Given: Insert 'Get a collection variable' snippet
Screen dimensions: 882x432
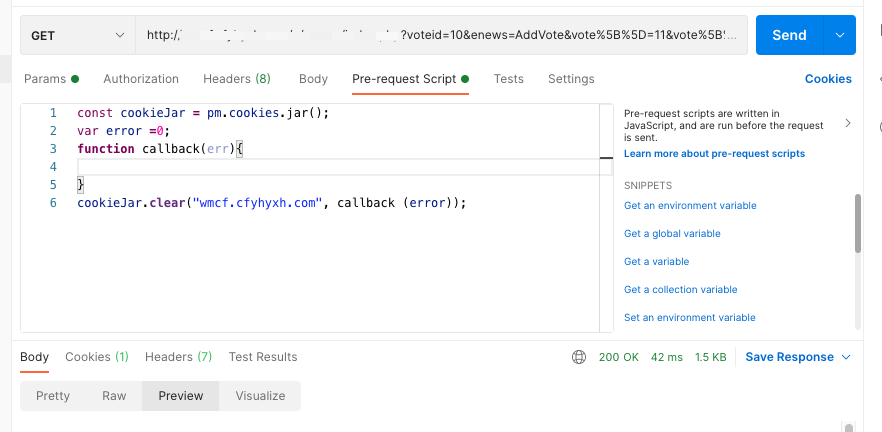Looking at the screenshot, I should click(680, 290).
